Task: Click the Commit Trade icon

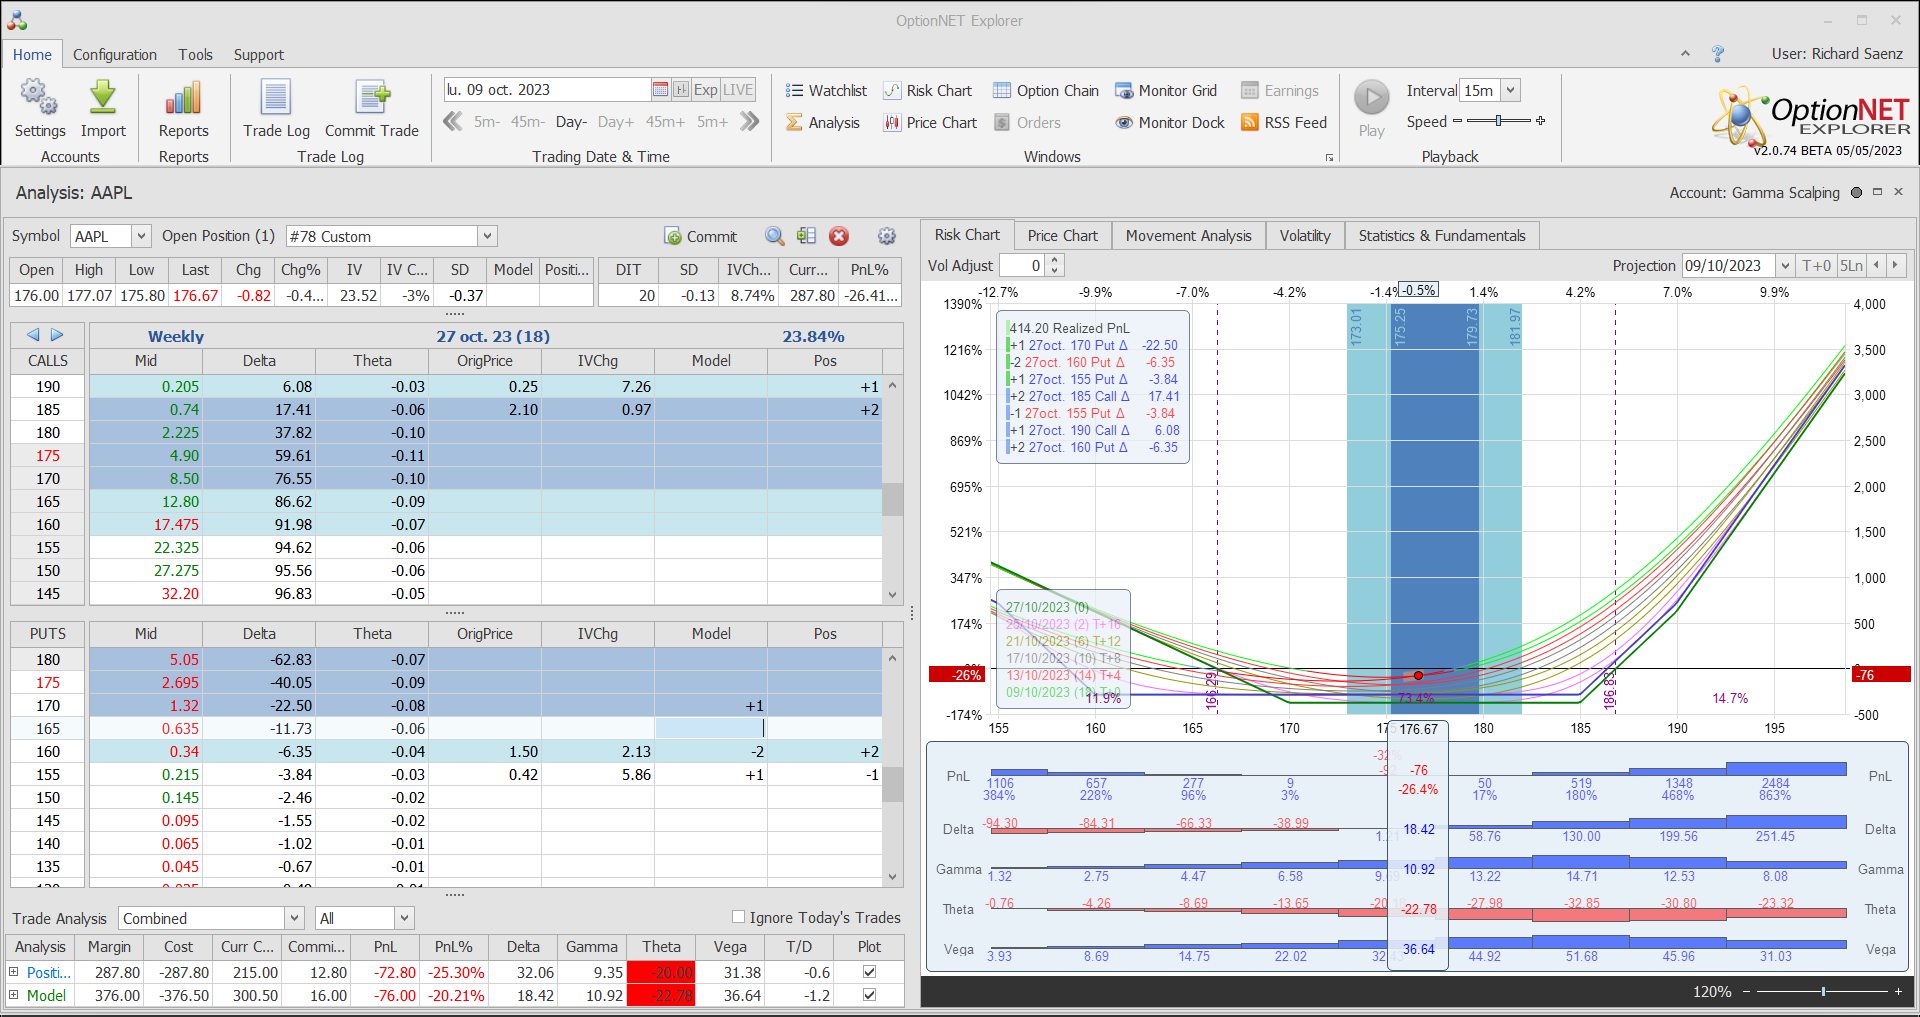Action: (372, 98)
